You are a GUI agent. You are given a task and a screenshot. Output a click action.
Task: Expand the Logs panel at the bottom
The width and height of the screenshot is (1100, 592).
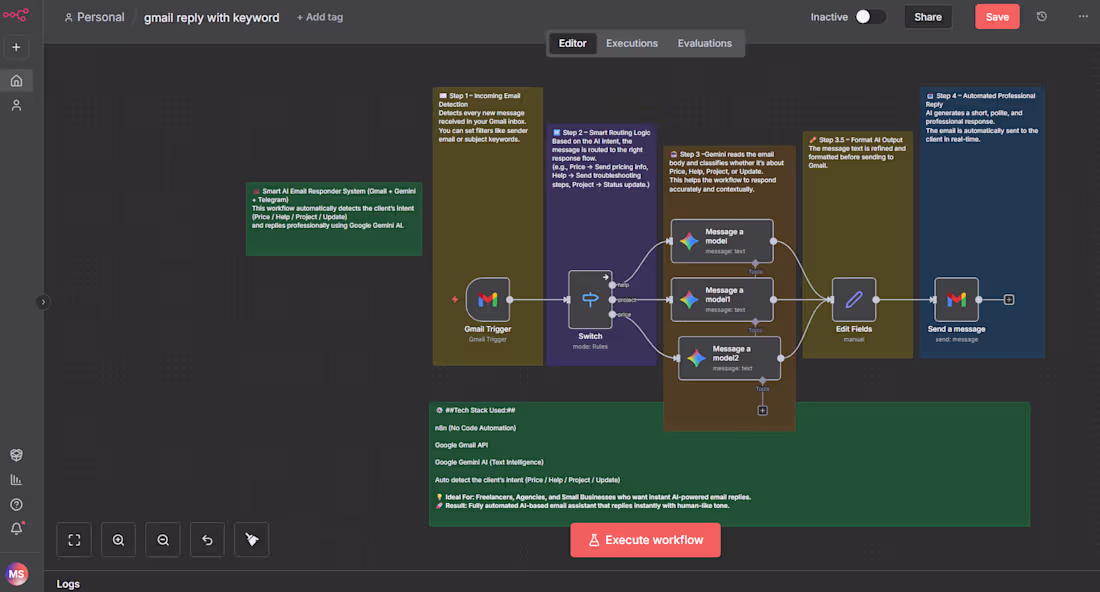coord(68,583)
